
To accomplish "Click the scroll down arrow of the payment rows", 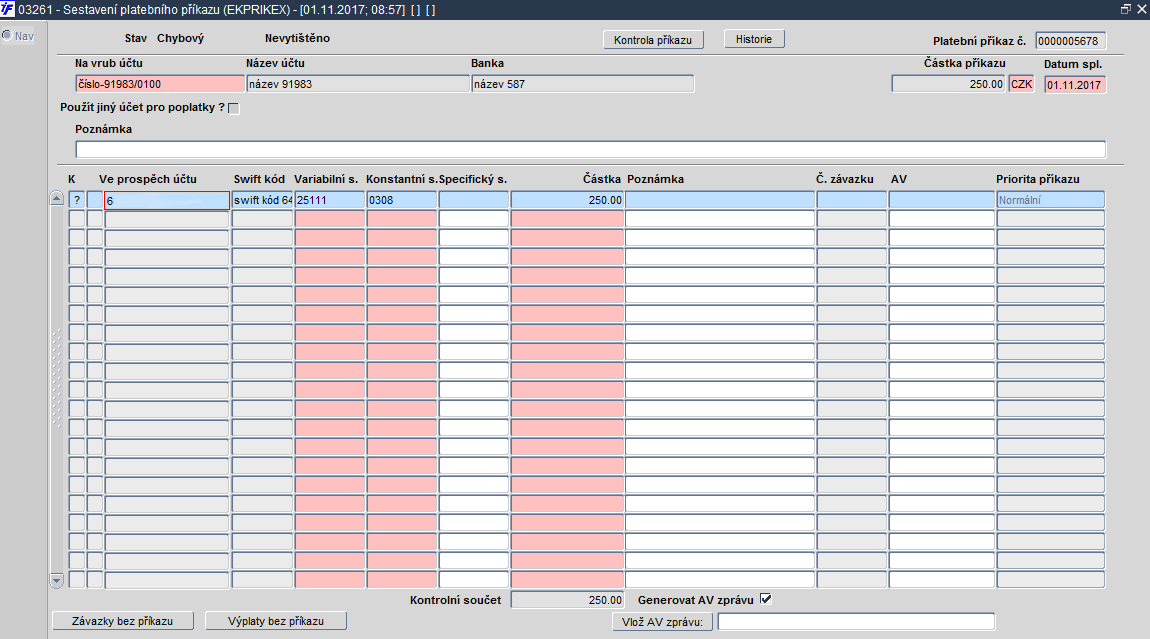I will click(x=56, y=580).
